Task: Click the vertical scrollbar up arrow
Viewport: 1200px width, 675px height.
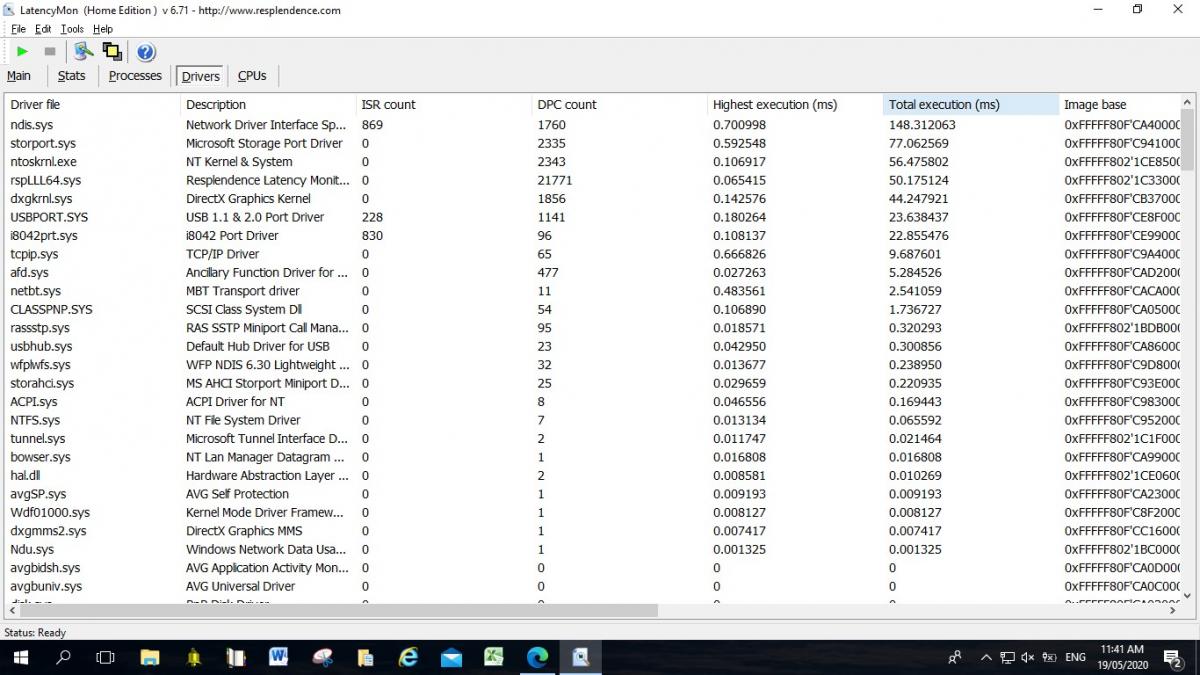Action: click(x=1188, y=102)
